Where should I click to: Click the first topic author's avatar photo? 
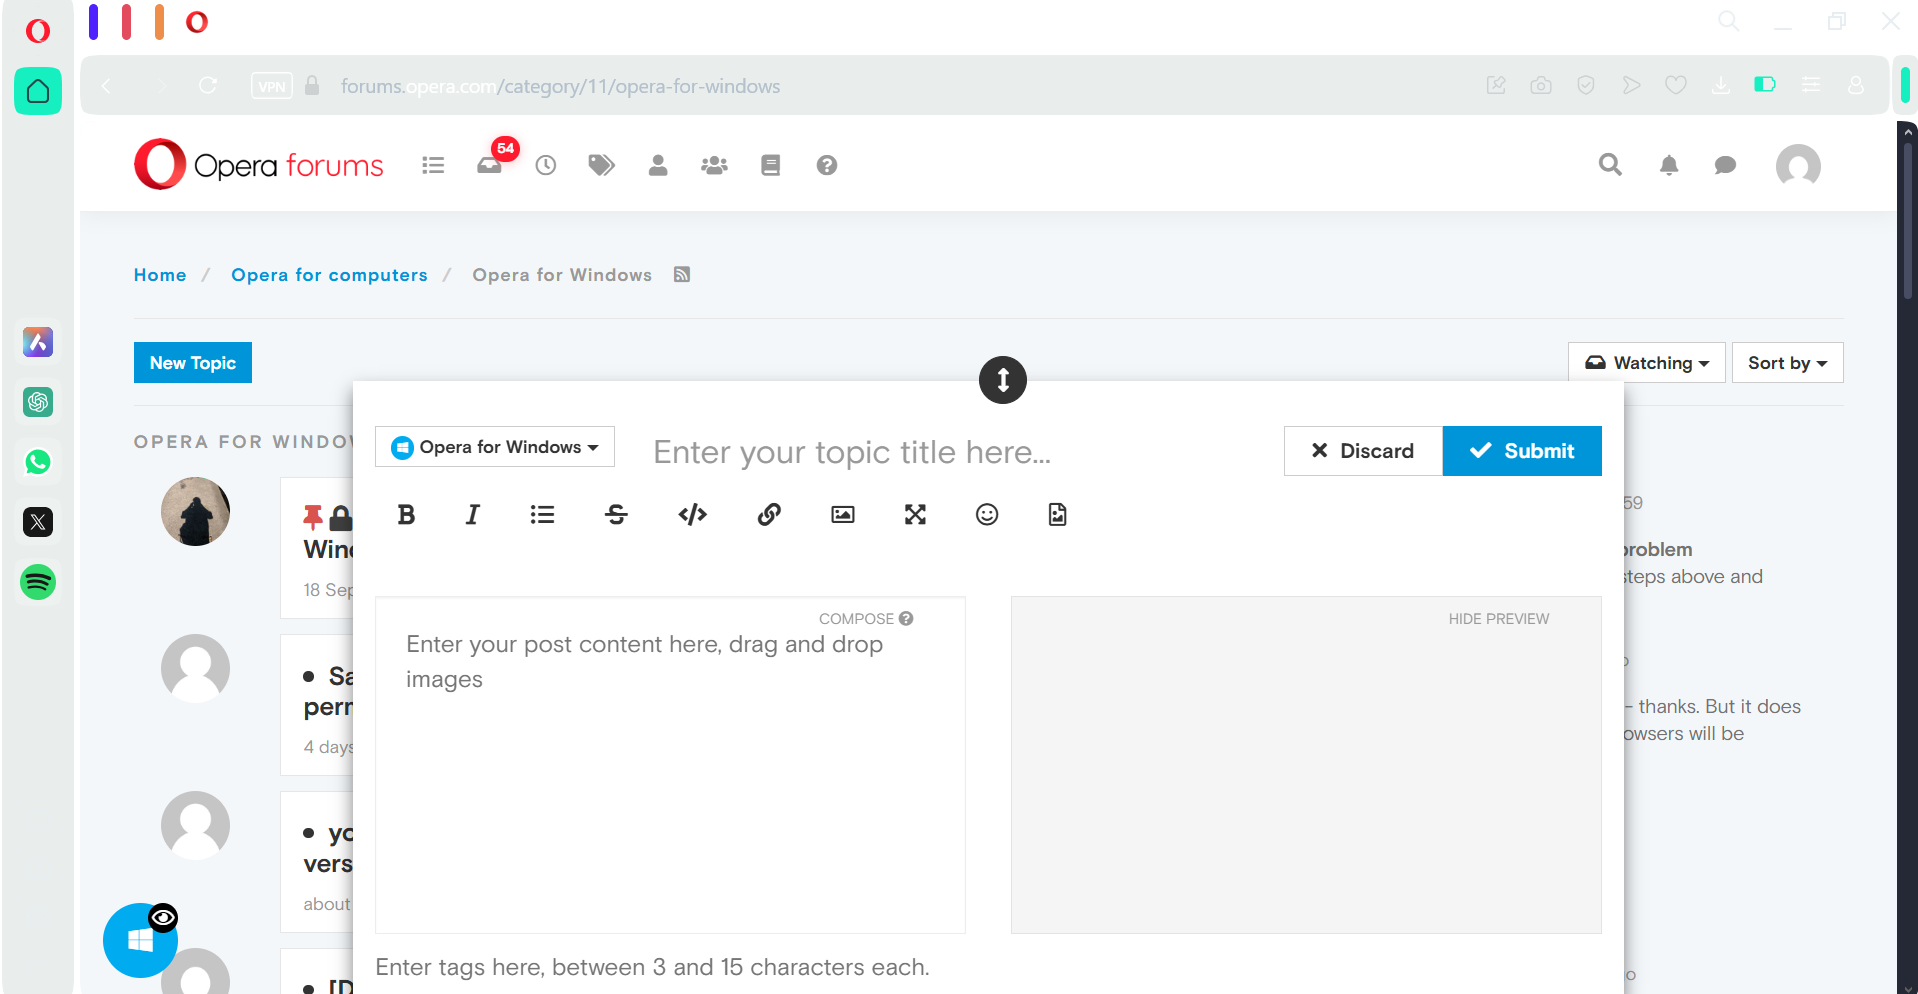pyautogui.click(x=195, y=511)
